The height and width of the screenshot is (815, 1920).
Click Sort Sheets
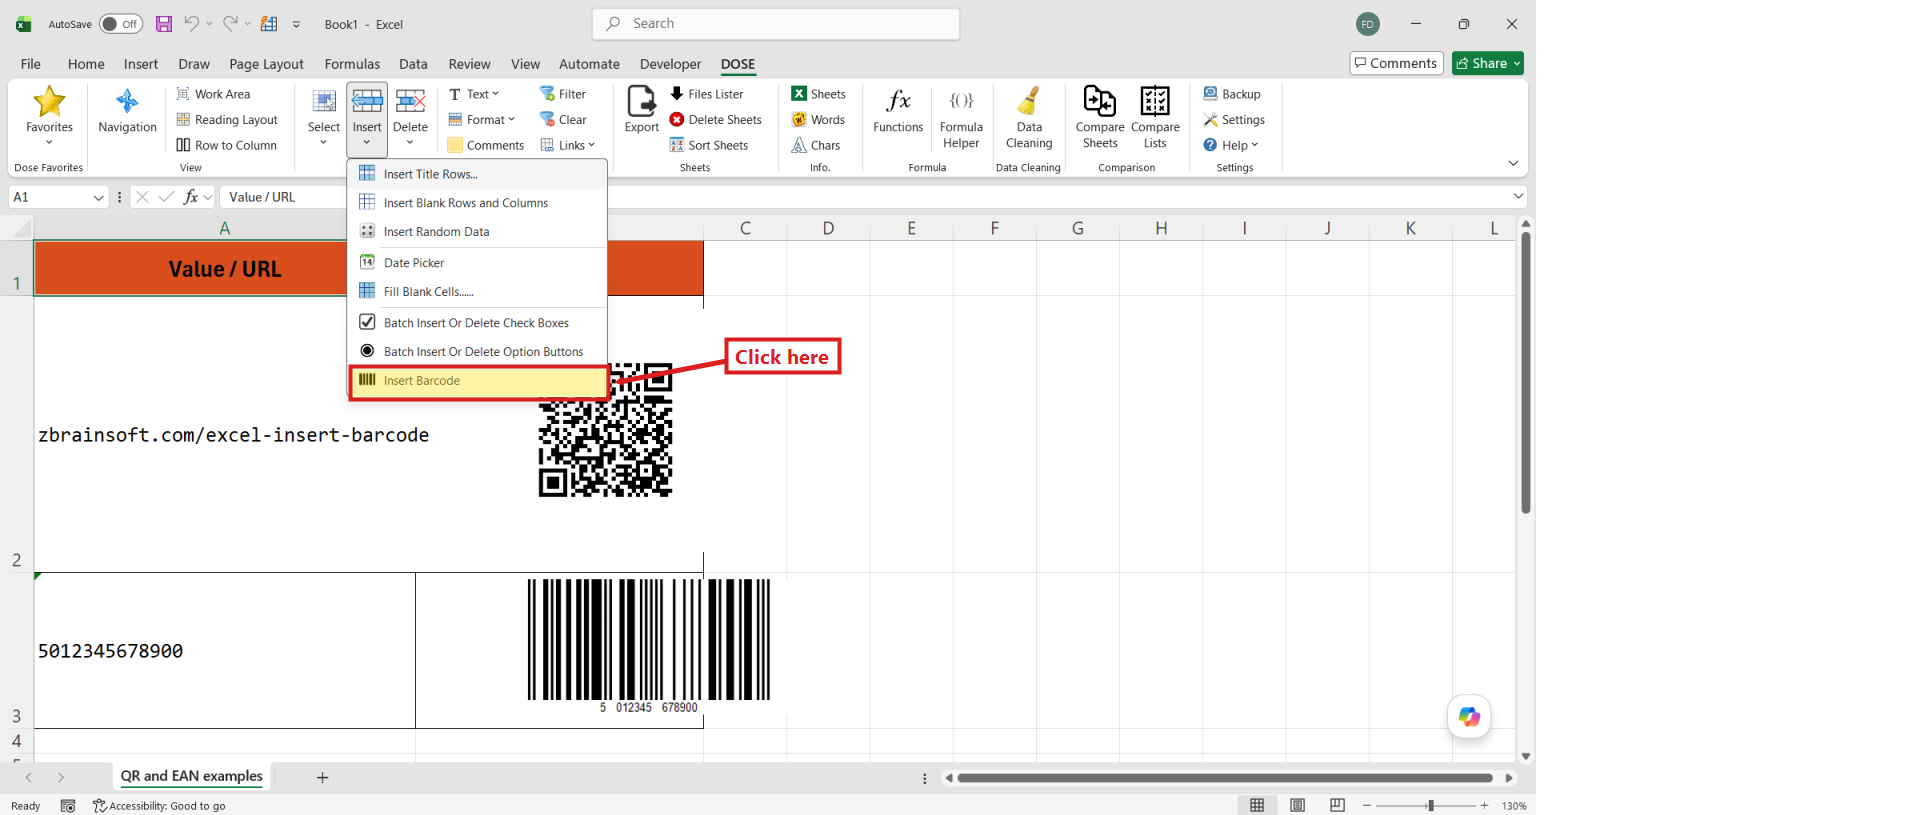click(709, 145)
